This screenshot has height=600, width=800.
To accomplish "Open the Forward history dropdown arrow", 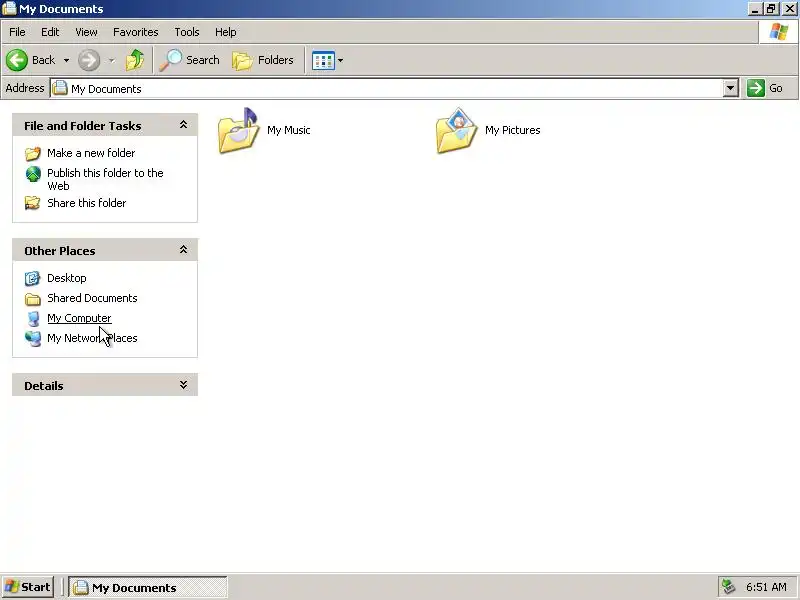I will pos(112,60).
